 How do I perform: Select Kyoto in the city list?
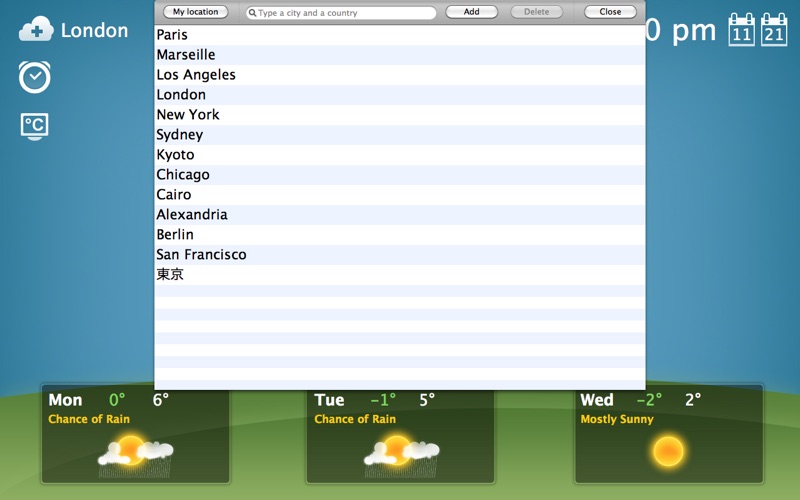[176, 155]
